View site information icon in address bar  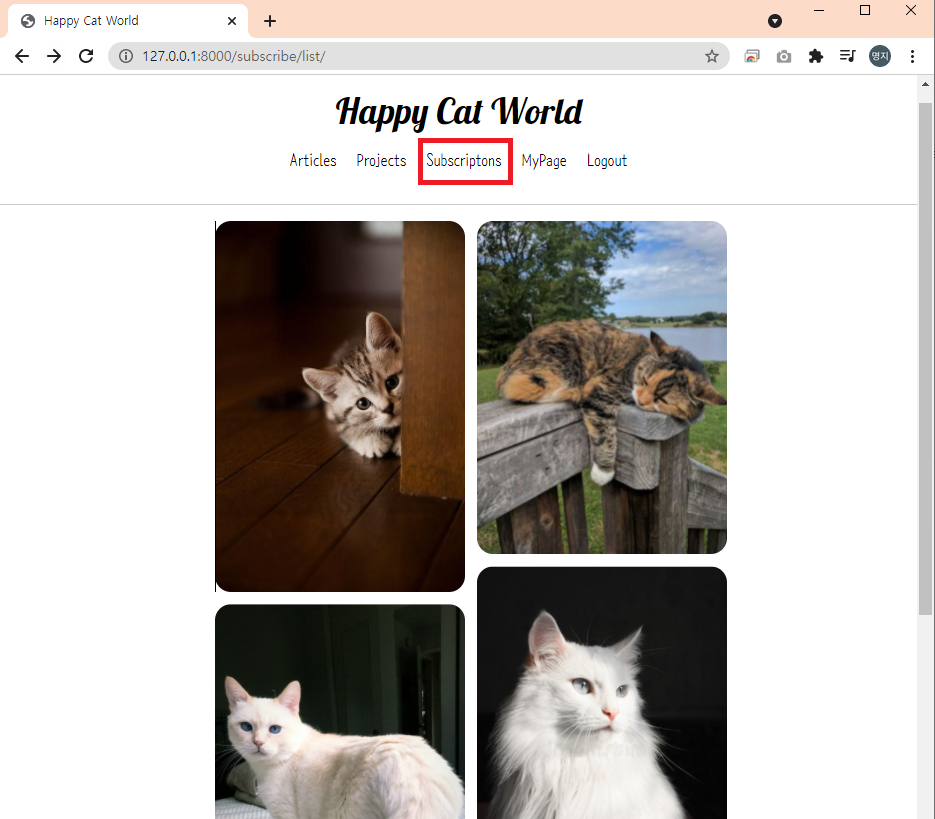click(126, 56)
